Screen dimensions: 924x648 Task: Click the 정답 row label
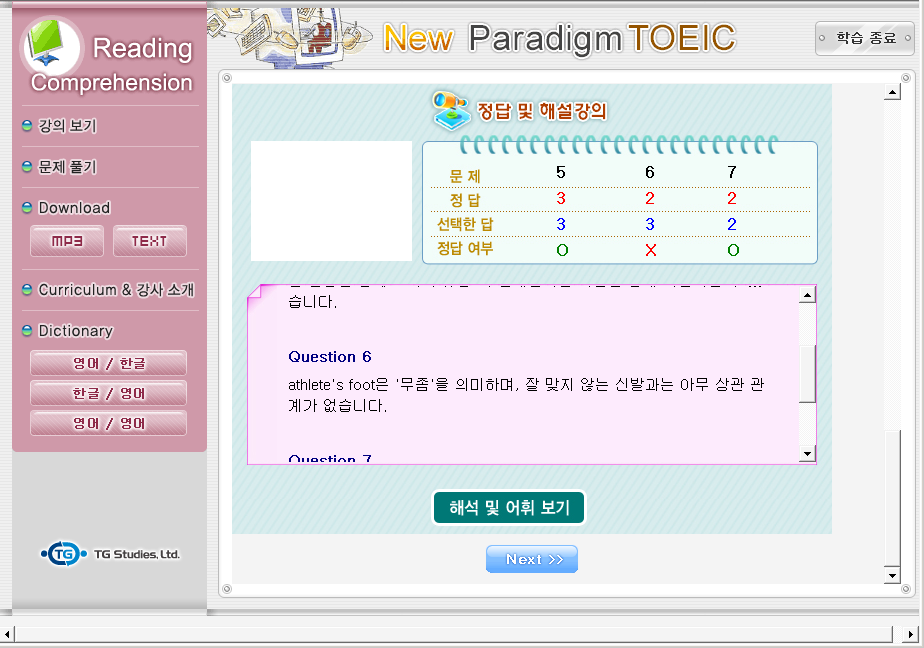pos(465,200)
